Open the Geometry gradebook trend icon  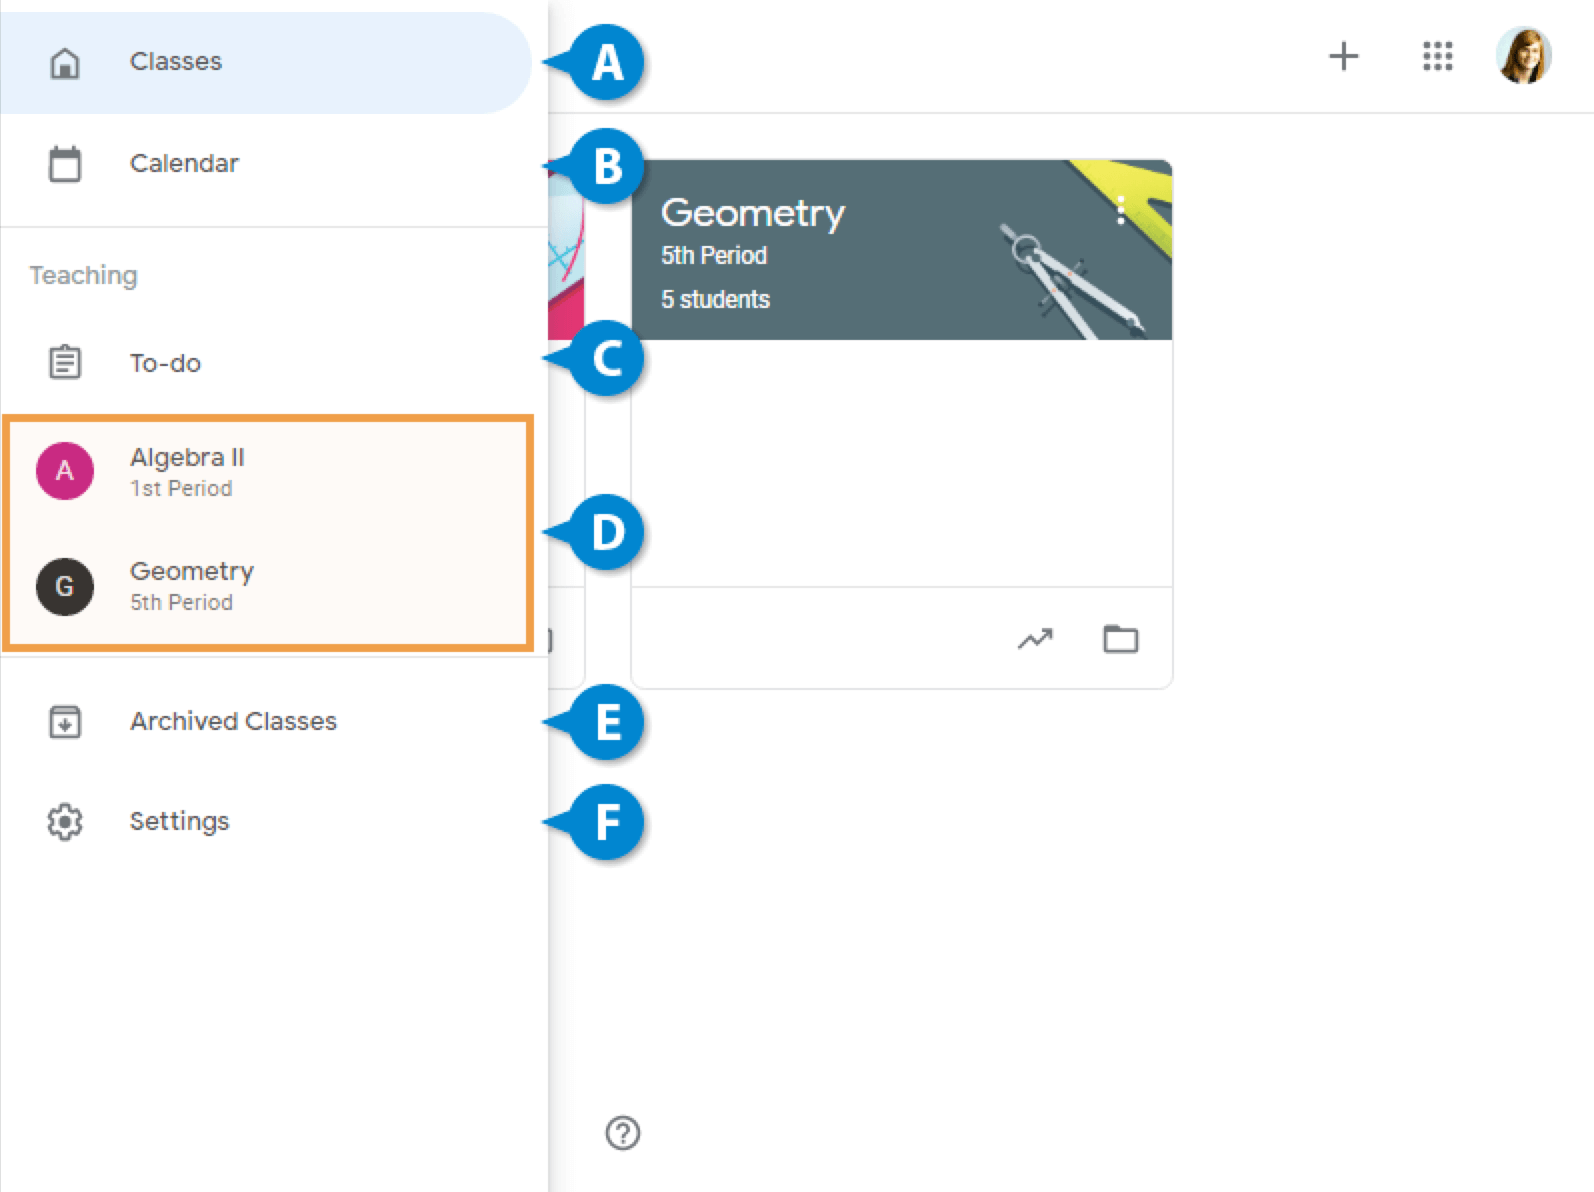(x=1035, y=639)
